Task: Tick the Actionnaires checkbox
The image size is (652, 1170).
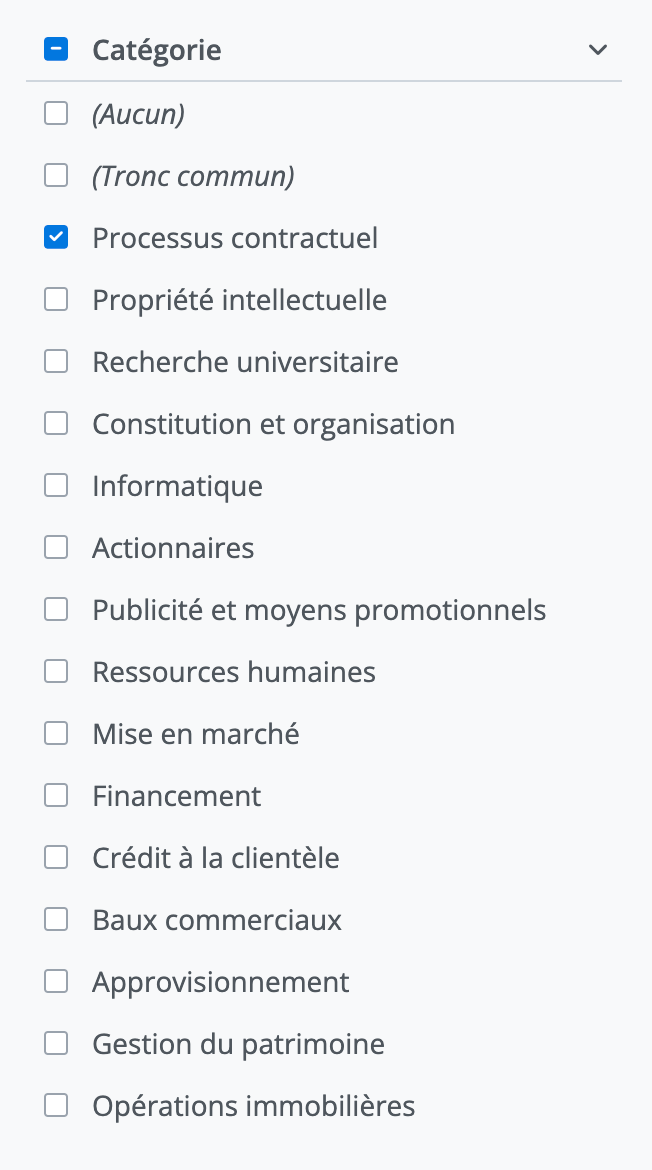Action: 56,548
